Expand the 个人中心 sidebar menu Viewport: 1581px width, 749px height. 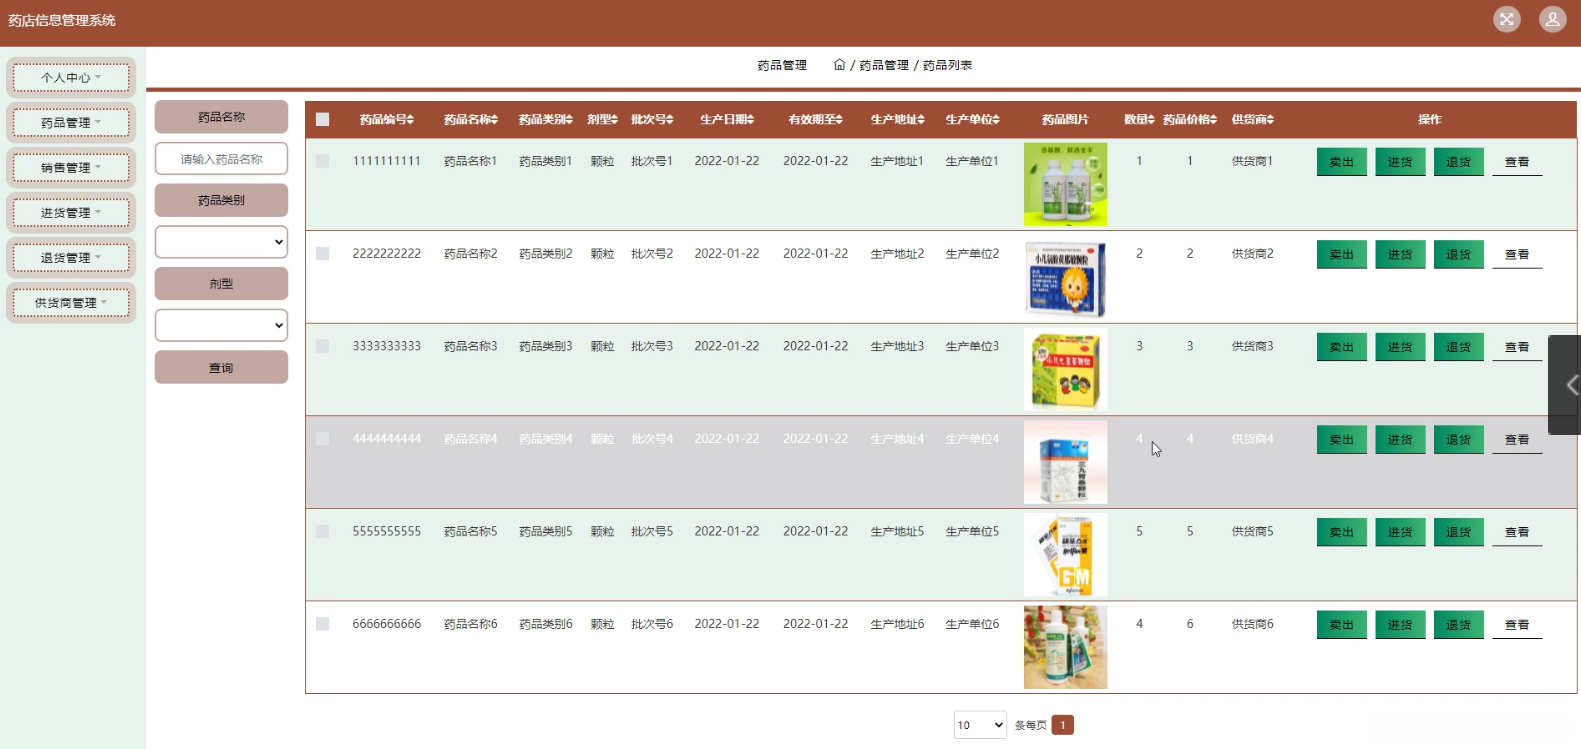click(71, 77)
